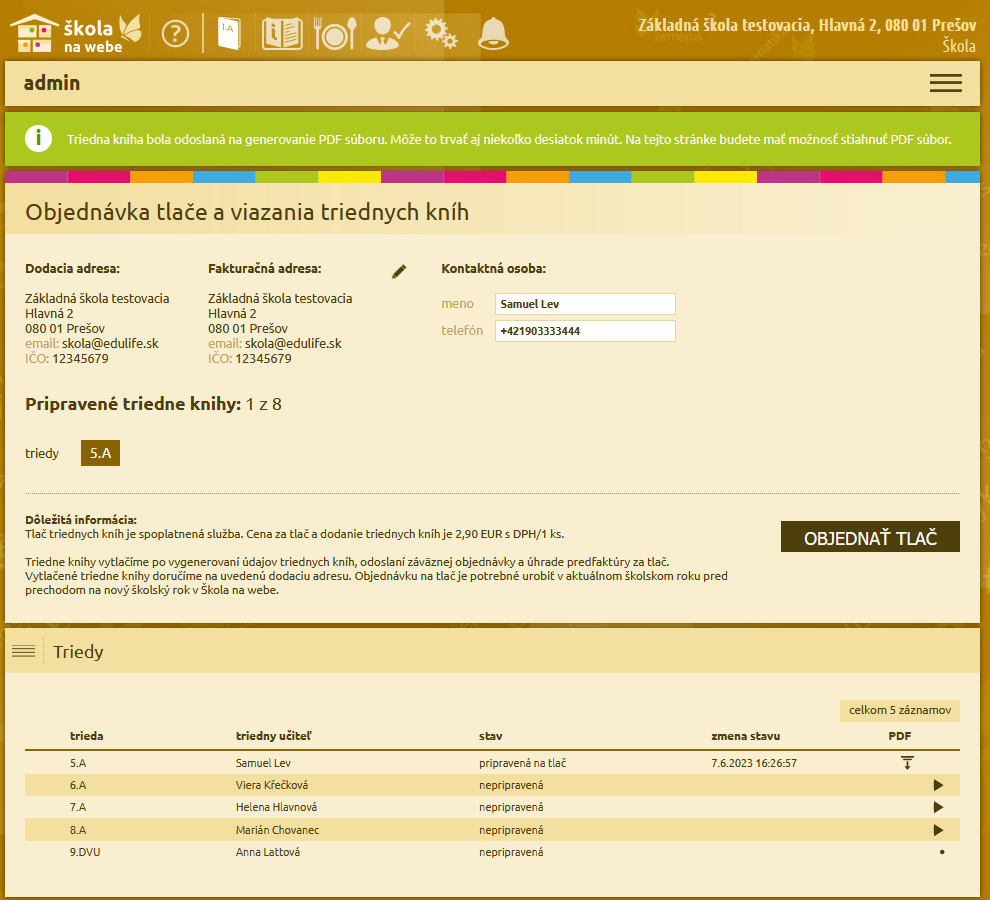990x900 pixels.
Task: Generate PDF for class 8.A
Action: (x=938, y=830)
